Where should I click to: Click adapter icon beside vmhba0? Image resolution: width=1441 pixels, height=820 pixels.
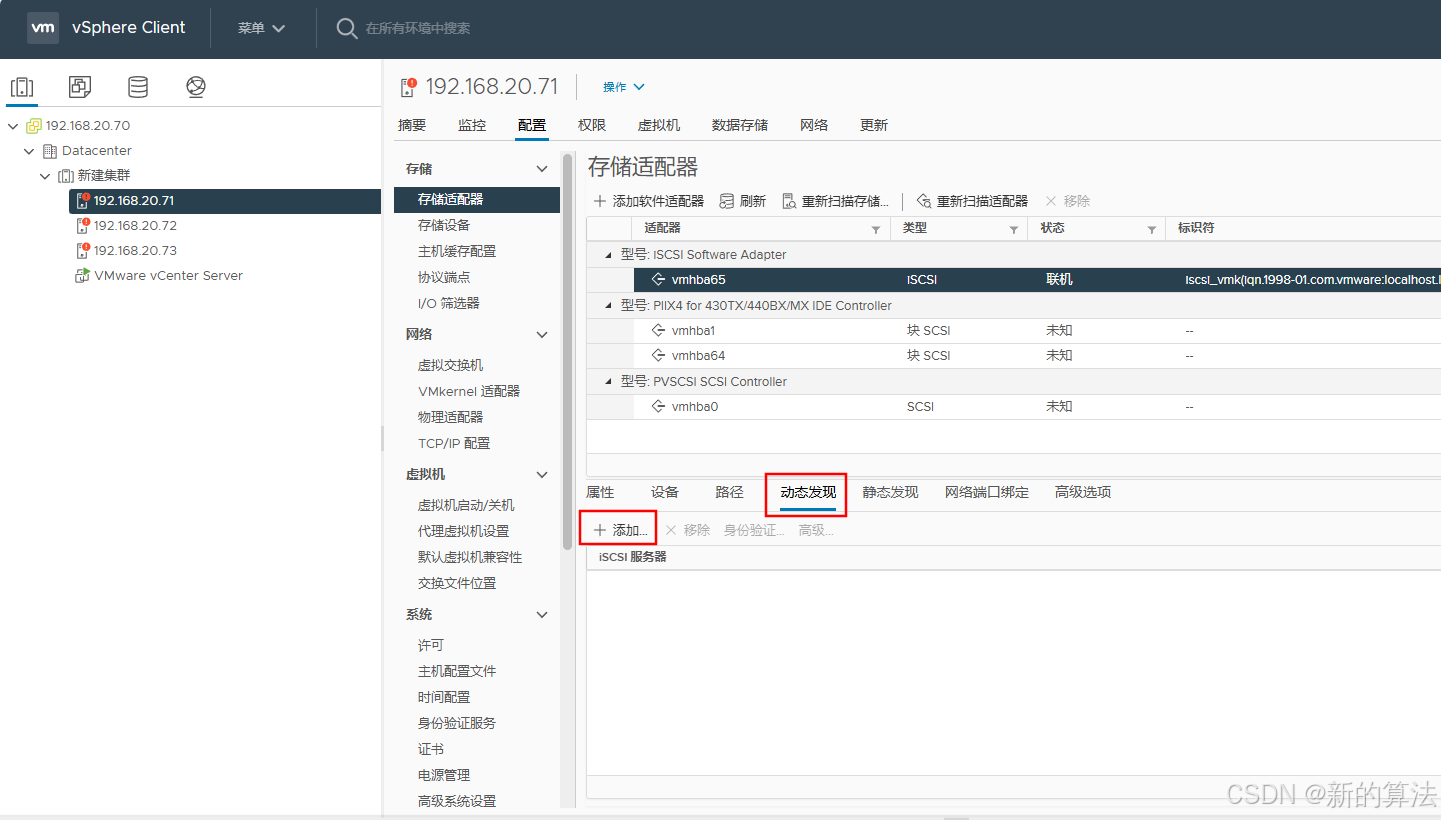click(658, 406)
